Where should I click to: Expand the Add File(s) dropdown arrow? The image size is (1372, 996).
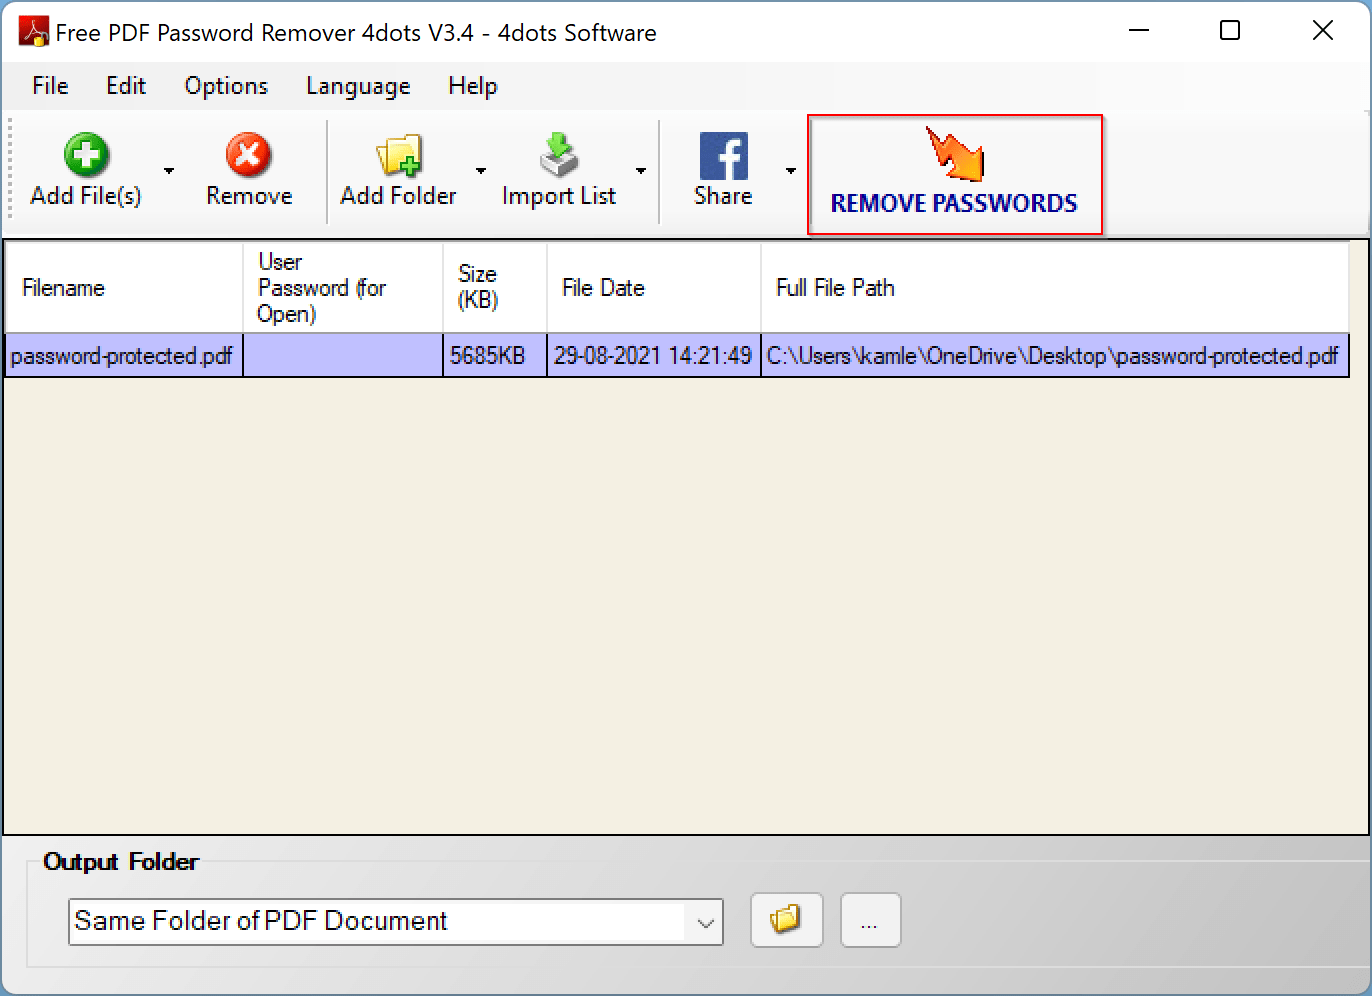click(169, 171)
